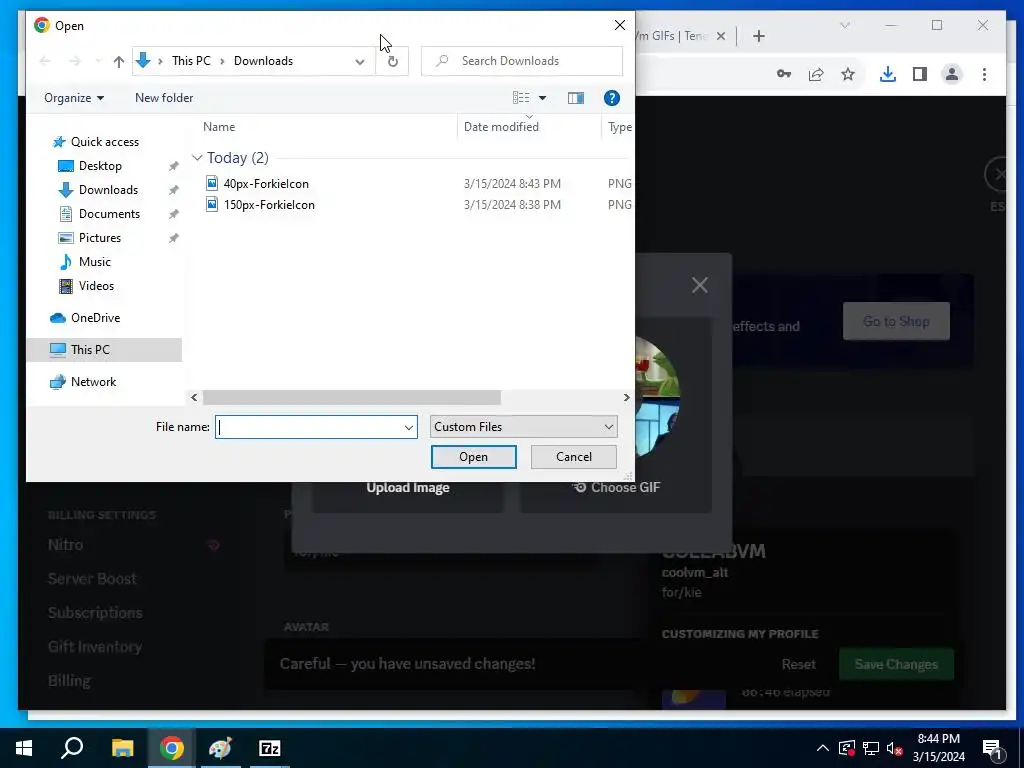
Task: Open the Custom Files type dropdown
Action: (523, 427)
